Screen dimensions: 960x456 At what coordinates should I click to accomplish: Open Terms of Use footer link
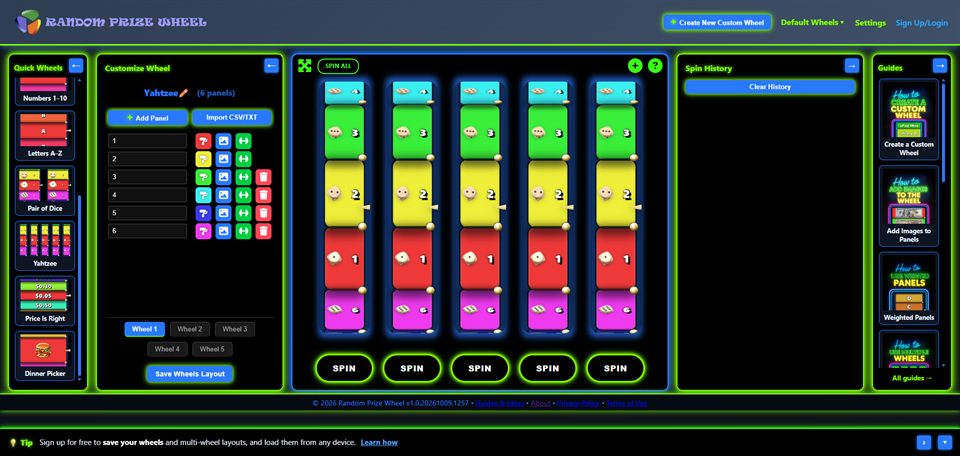click(x=626, y=403)
